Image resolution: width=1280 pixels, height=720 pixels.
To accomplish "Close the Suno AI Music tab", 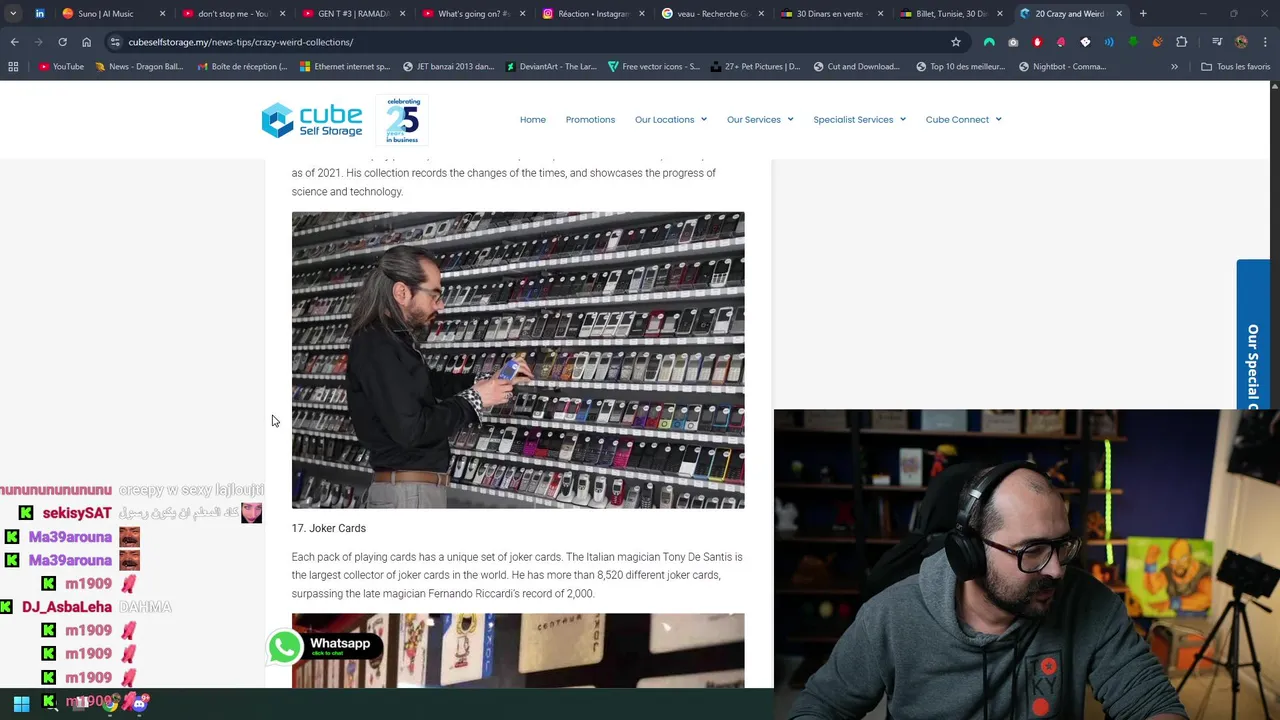I will click(162, 14).
